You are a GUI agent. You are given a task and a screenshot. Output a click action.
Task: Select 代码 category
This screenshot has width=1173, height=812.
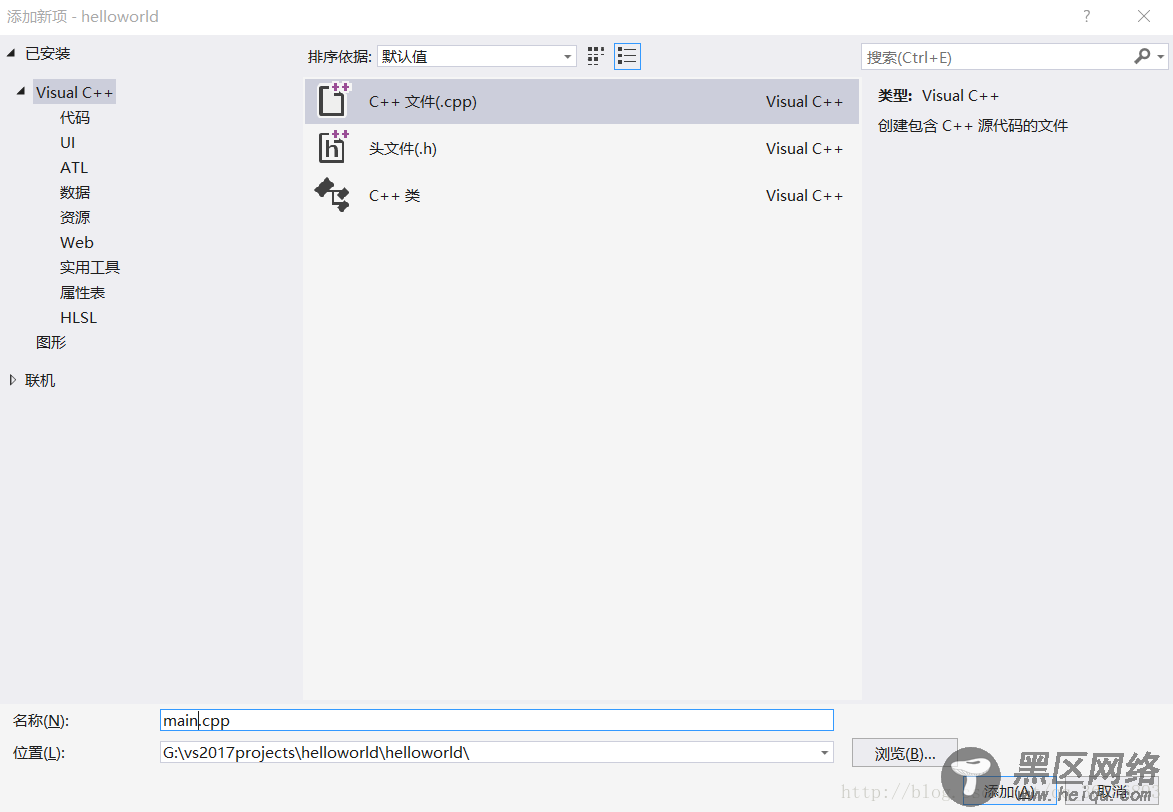(x=75, y=117)
